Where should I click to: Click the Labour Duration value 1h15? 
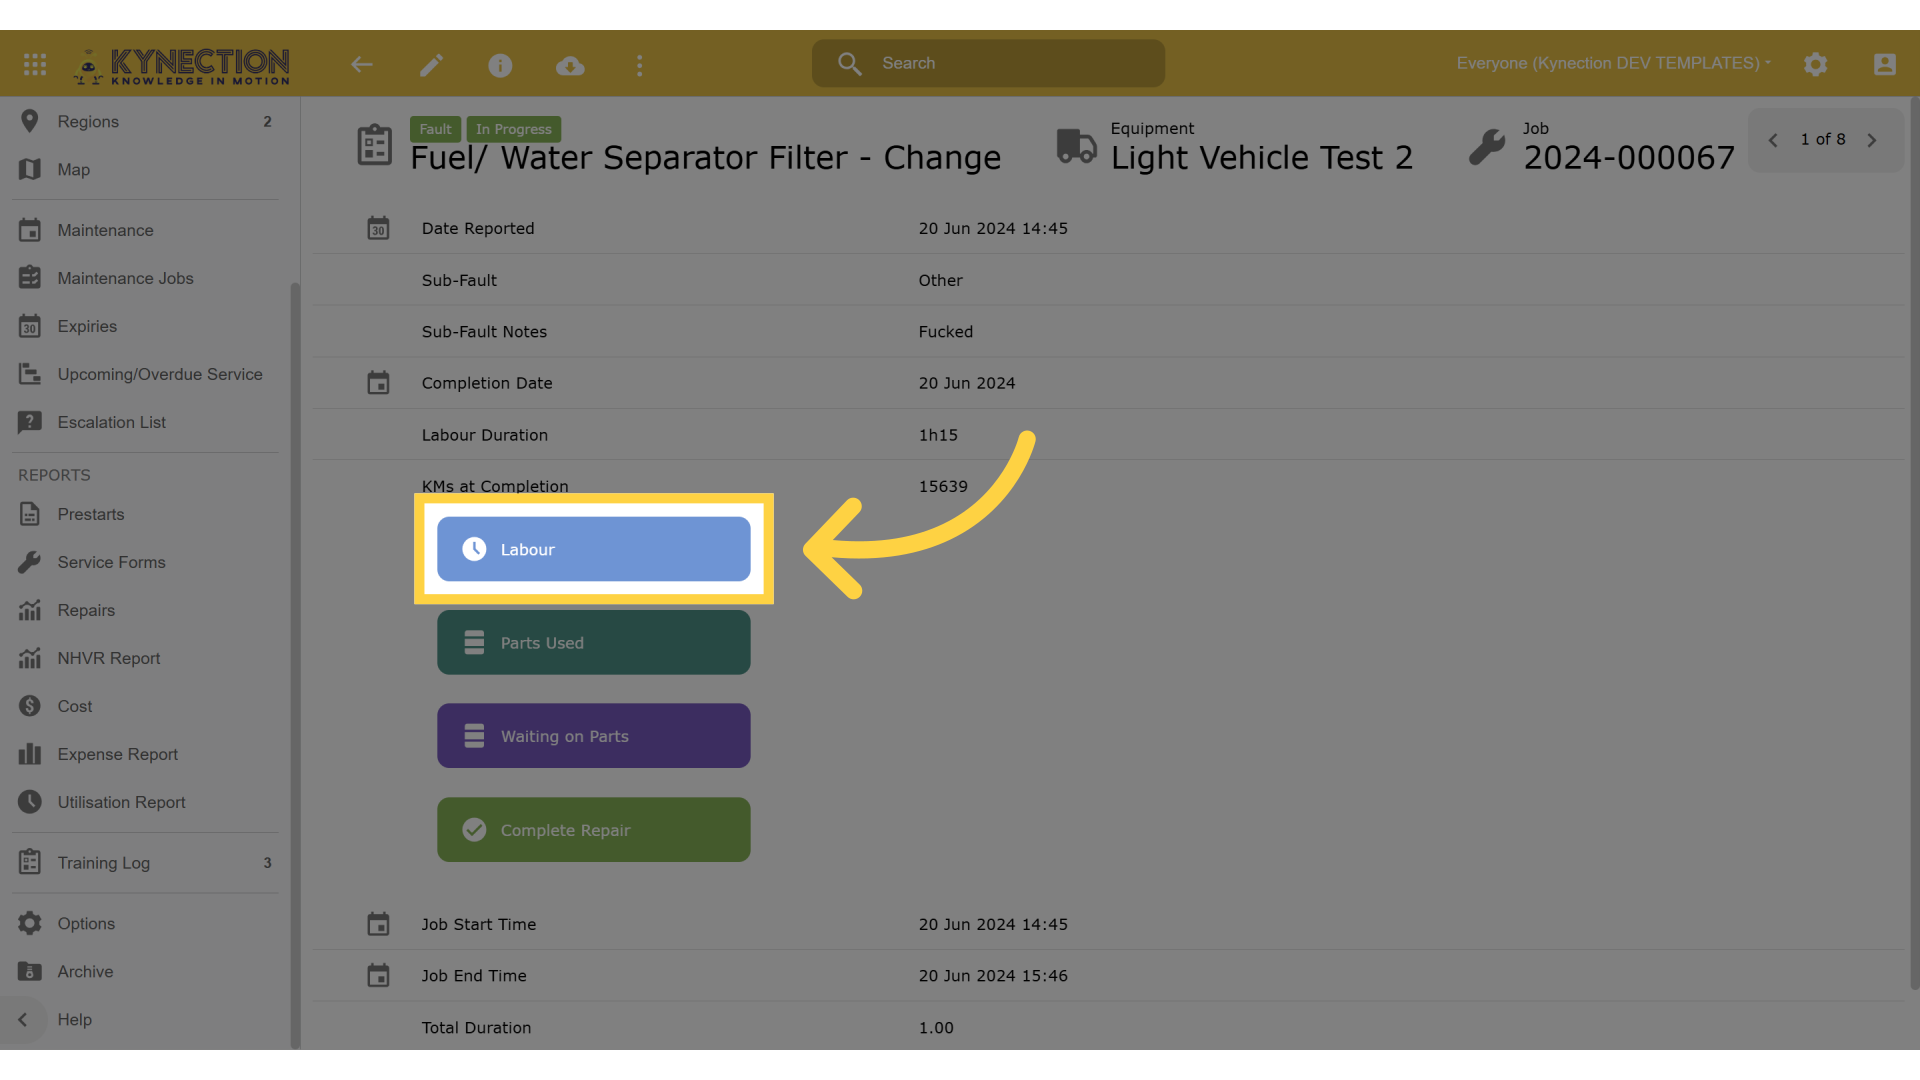pos(938,435)
